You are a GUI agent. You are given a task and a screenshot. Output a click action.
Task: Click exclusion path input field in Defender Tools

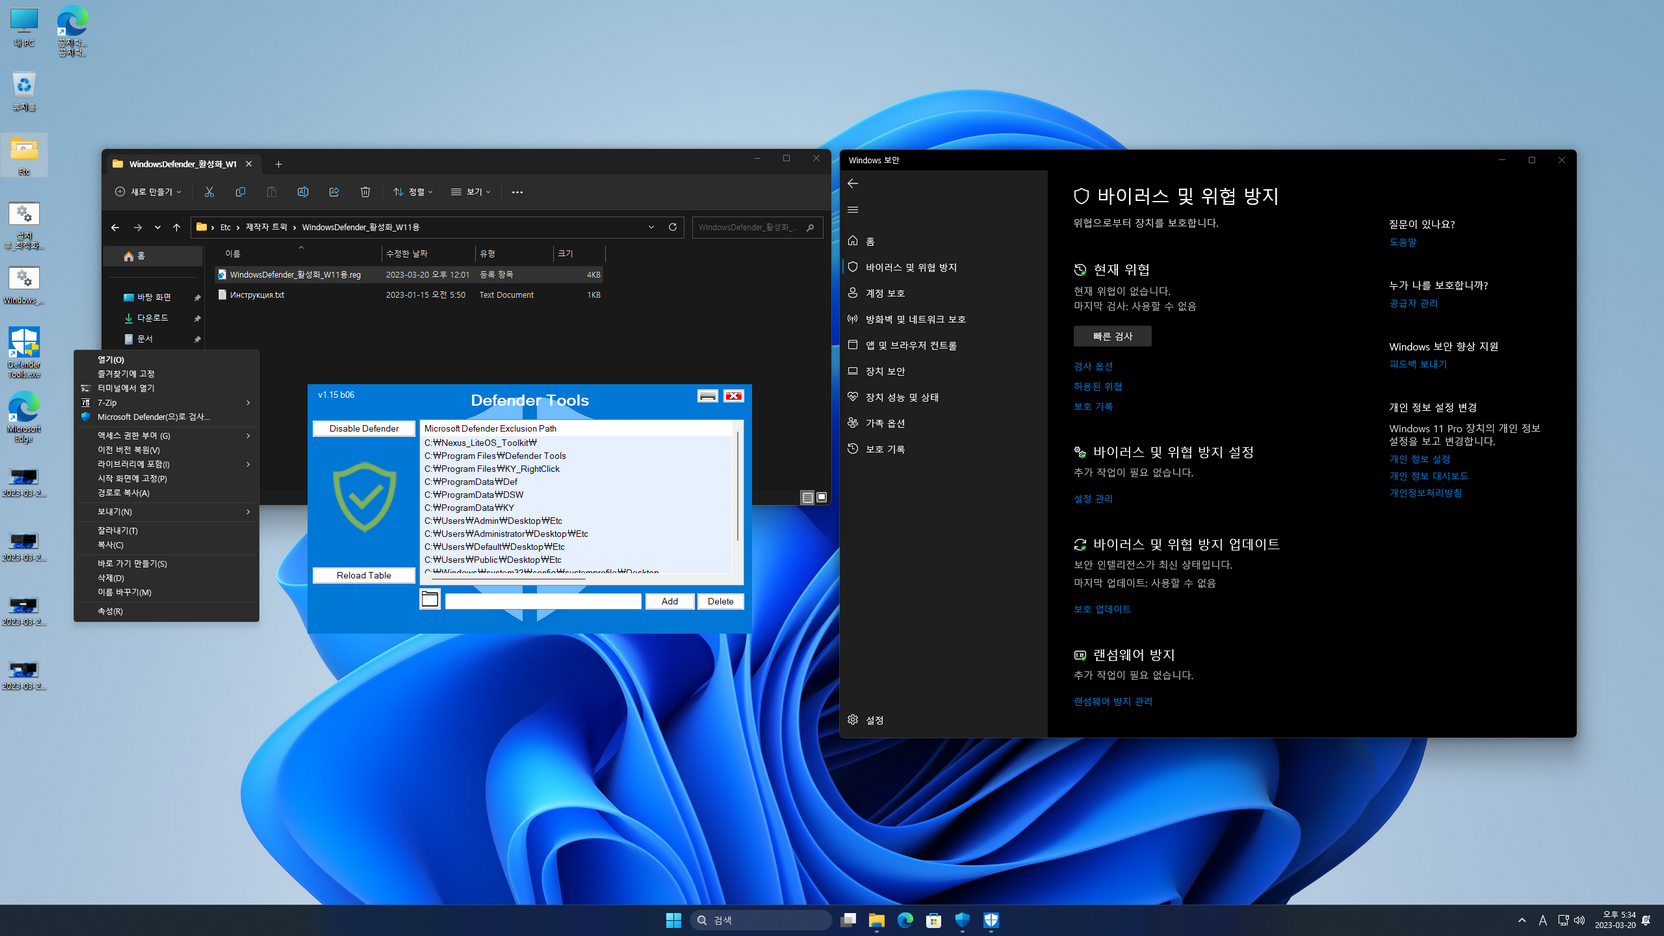click(x=543, y=602)
